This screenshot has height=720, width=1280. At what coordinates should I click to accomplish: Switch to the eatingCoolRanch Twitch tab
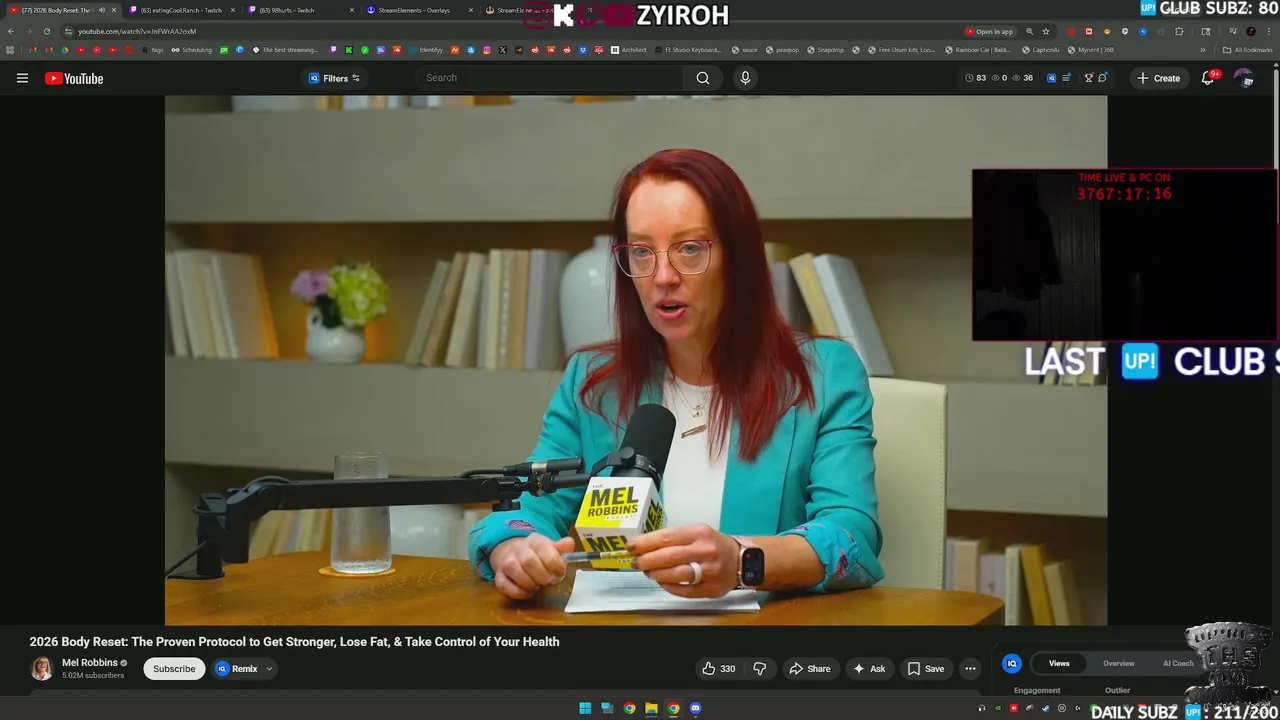(181, 10)
